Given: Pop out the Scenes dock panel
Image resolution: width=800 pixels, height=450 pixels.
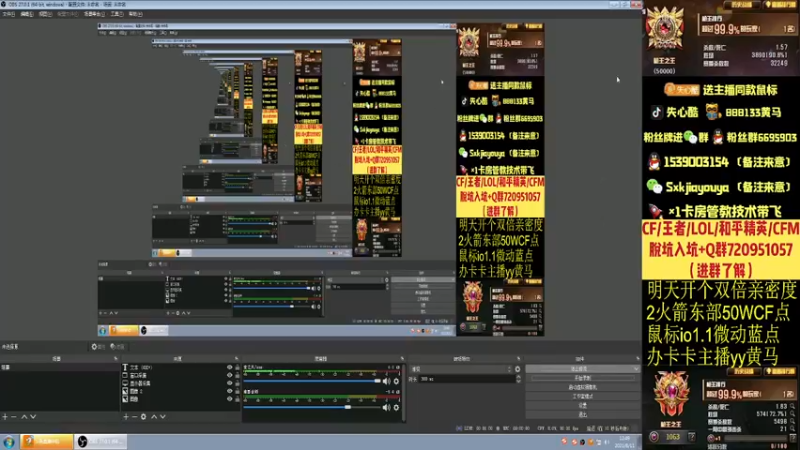Looking at the screenshot, I should pos(115,359).
